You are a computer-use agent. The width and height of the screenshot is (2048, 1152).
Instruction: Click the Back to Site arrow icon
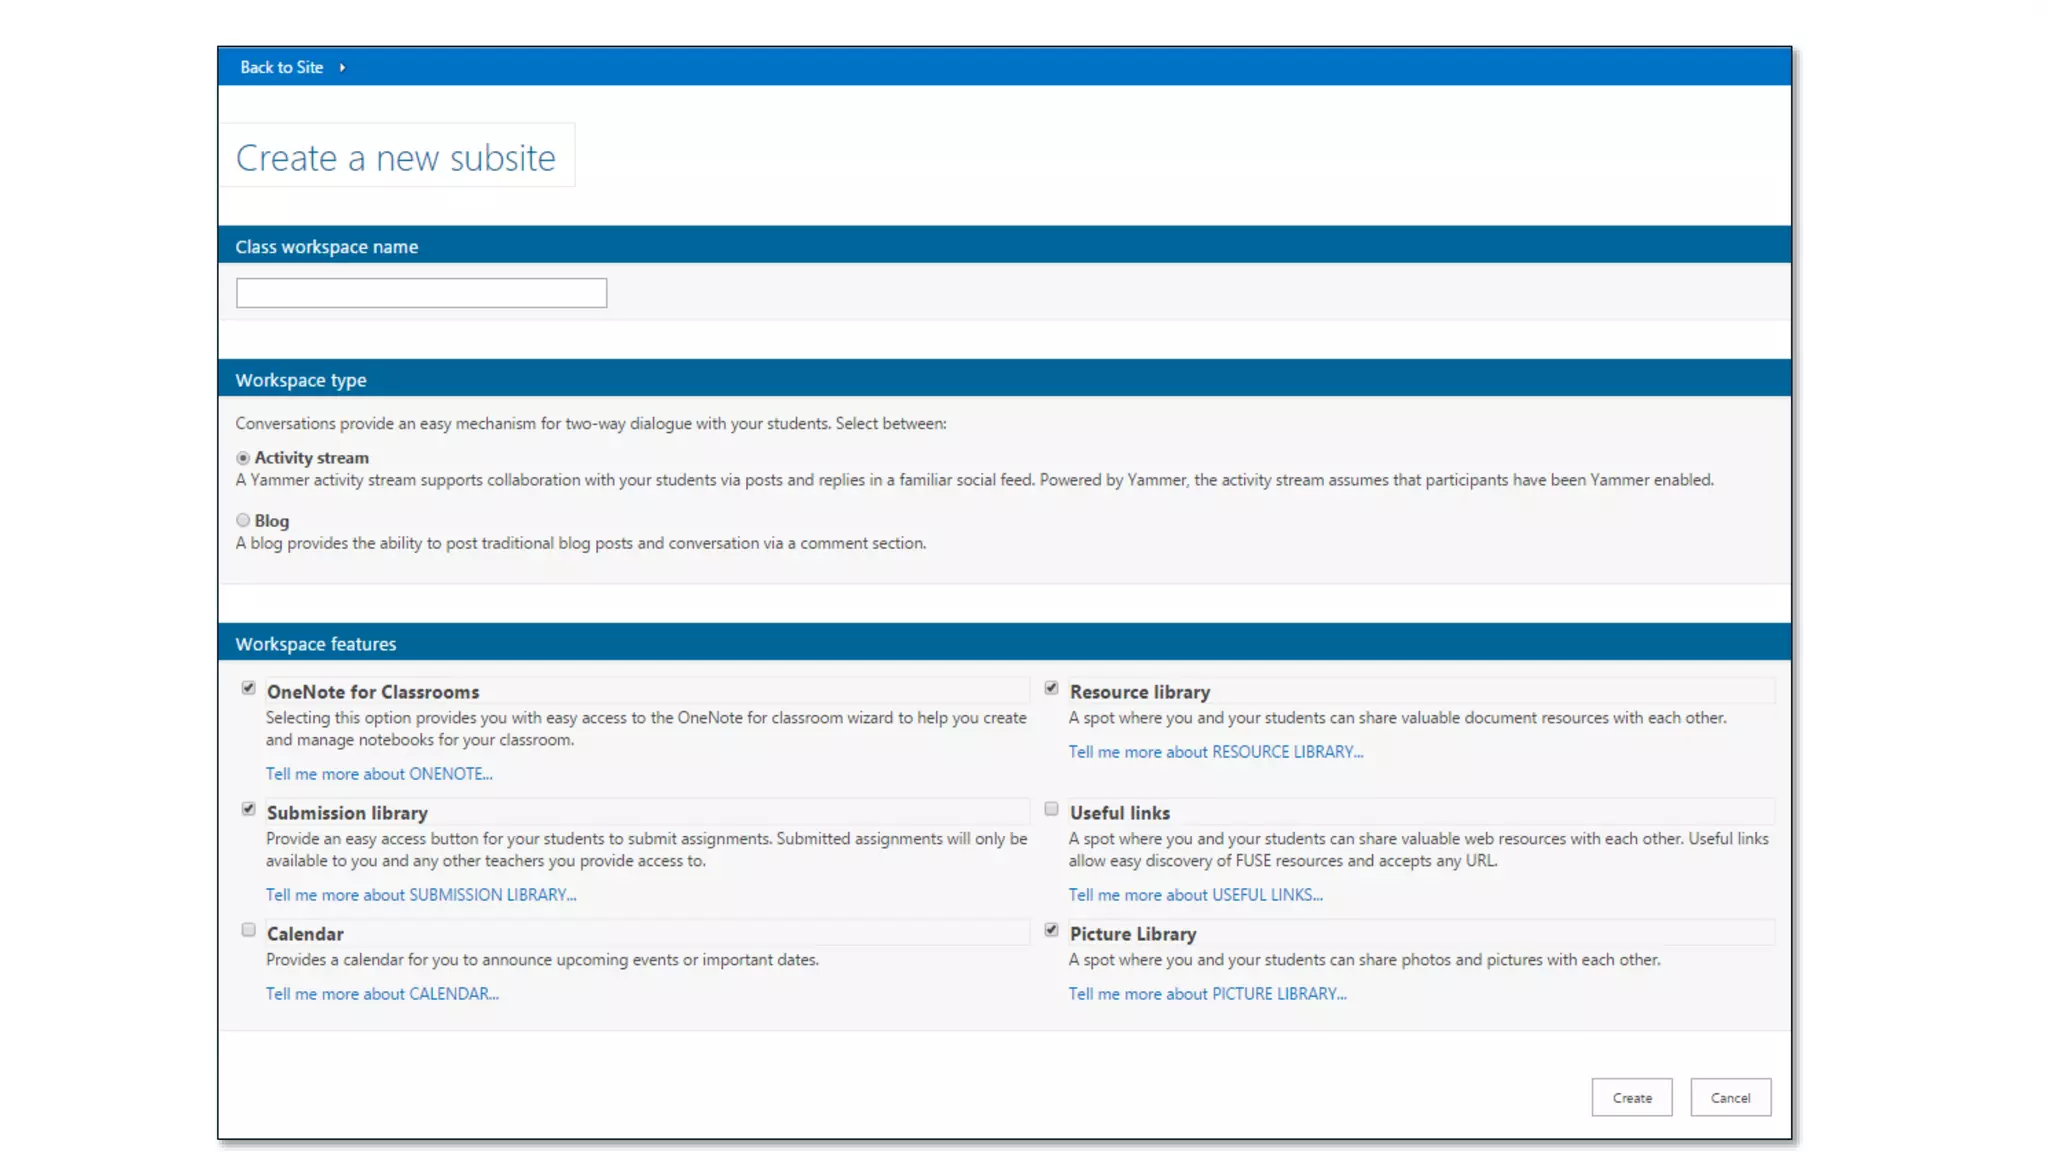(x=342, y=68)
